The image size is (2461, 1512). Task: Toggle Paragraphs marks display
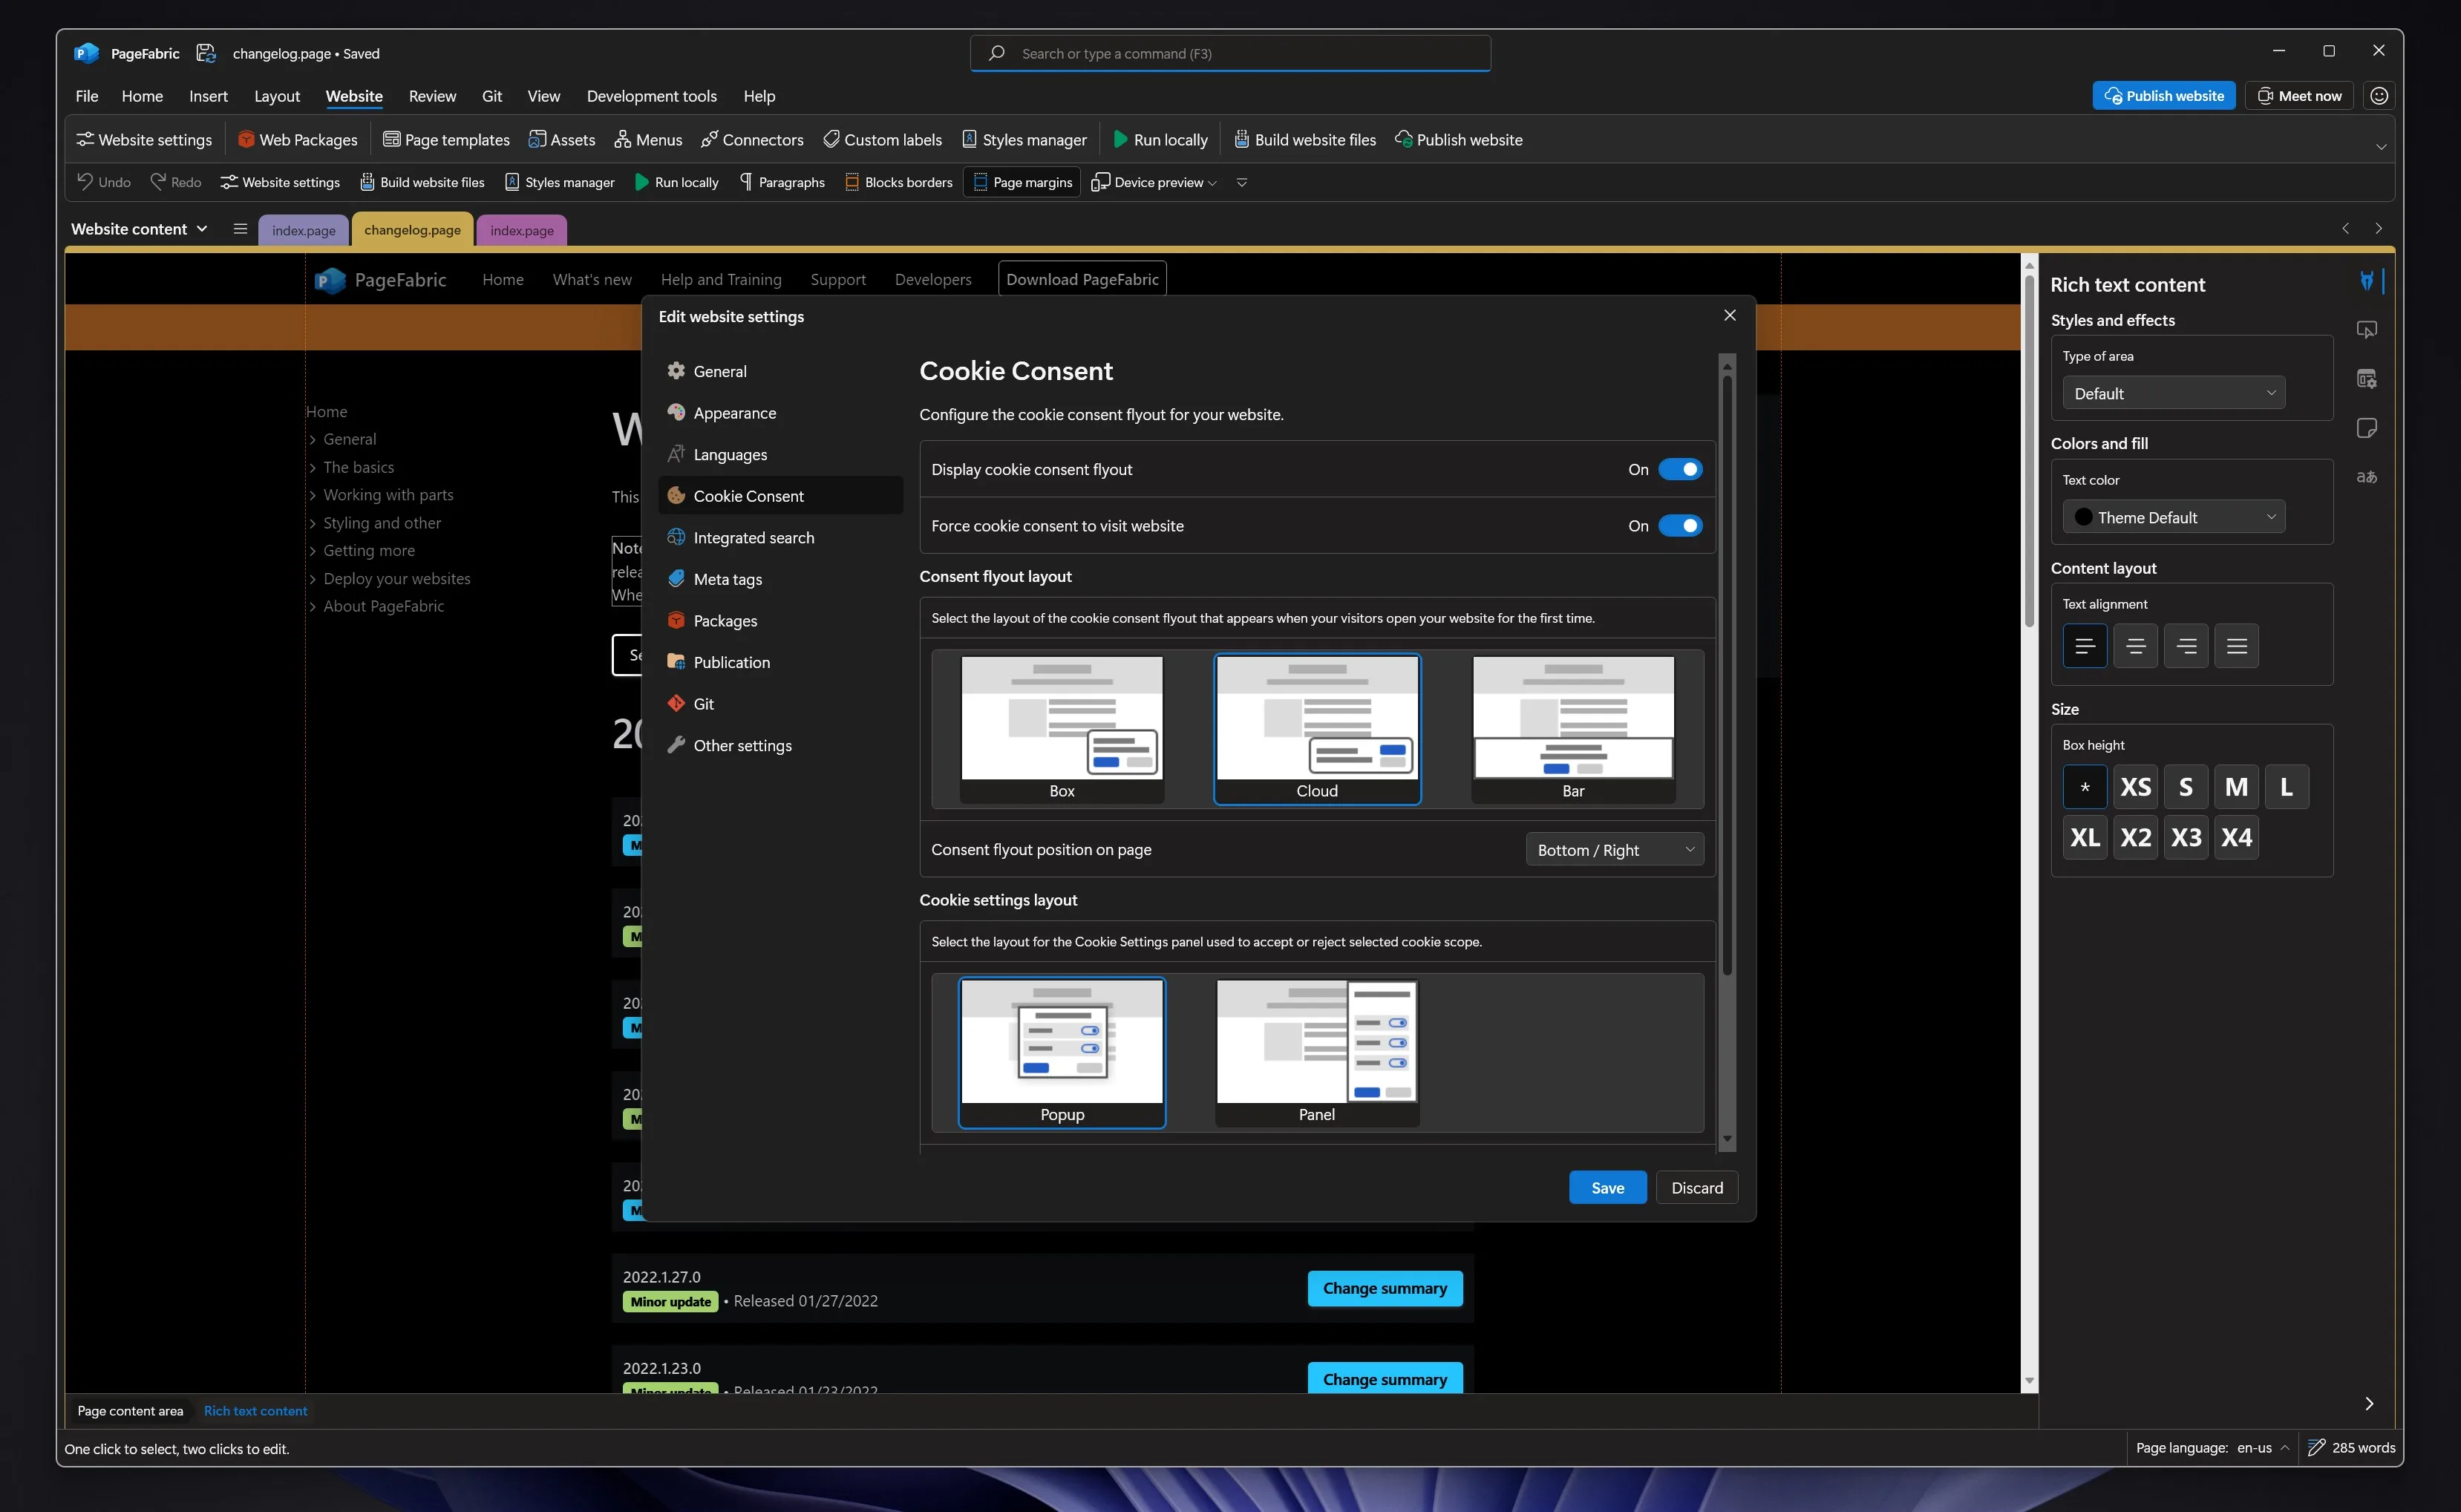coord(782,182)
